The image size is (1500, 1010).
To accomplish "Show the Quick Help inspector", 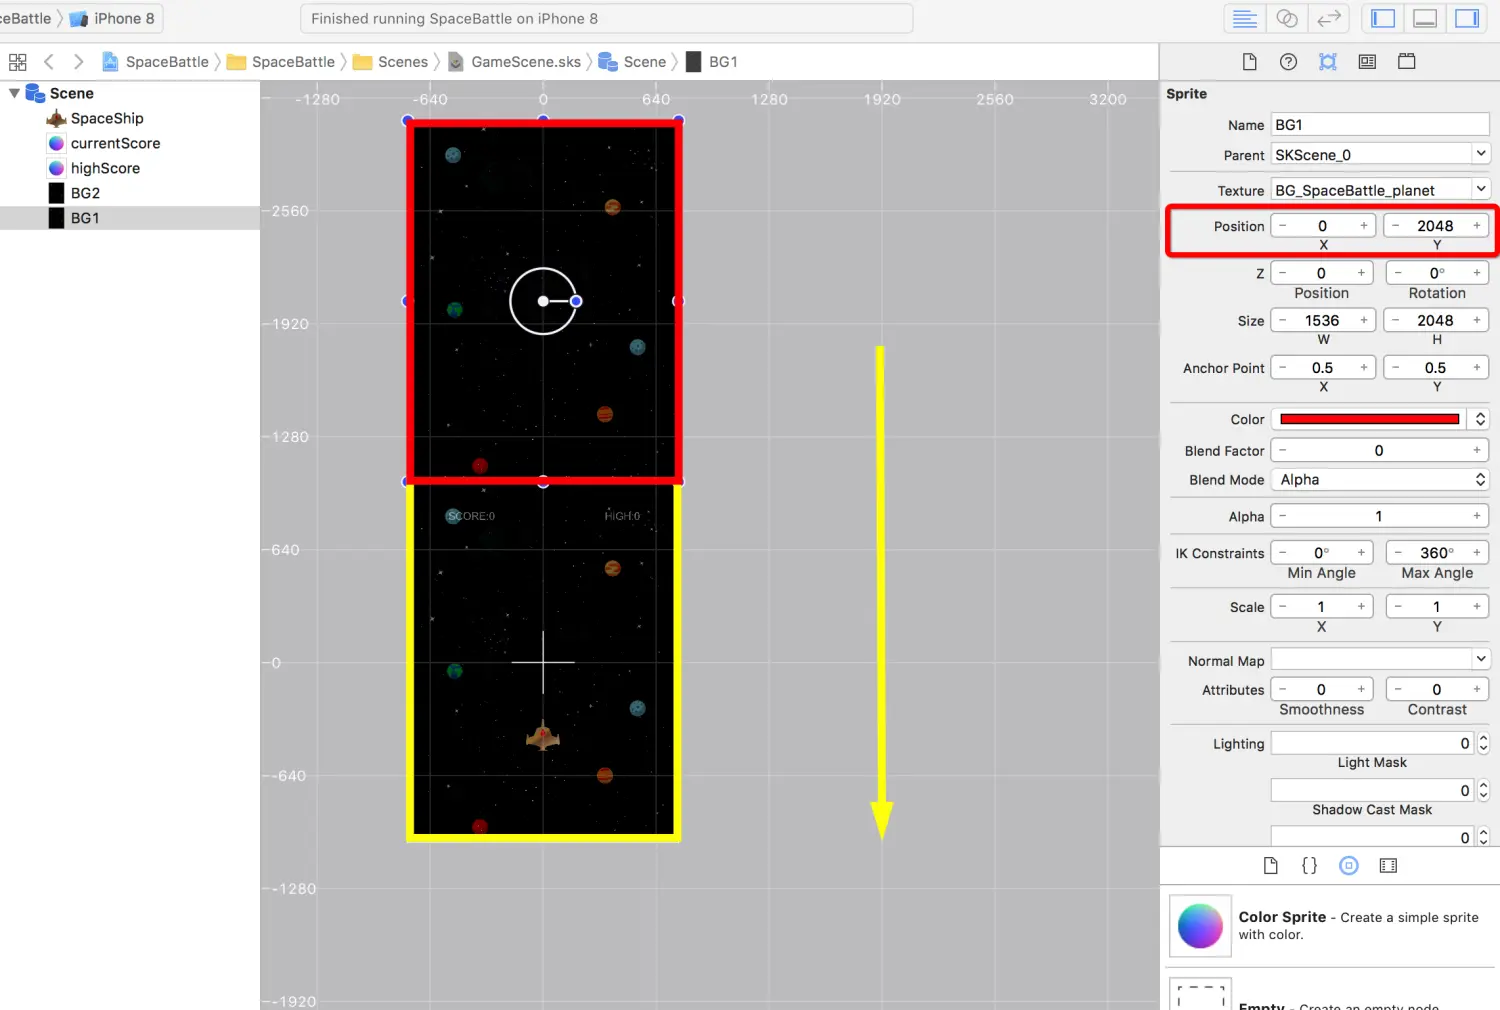I will 1288,62.
